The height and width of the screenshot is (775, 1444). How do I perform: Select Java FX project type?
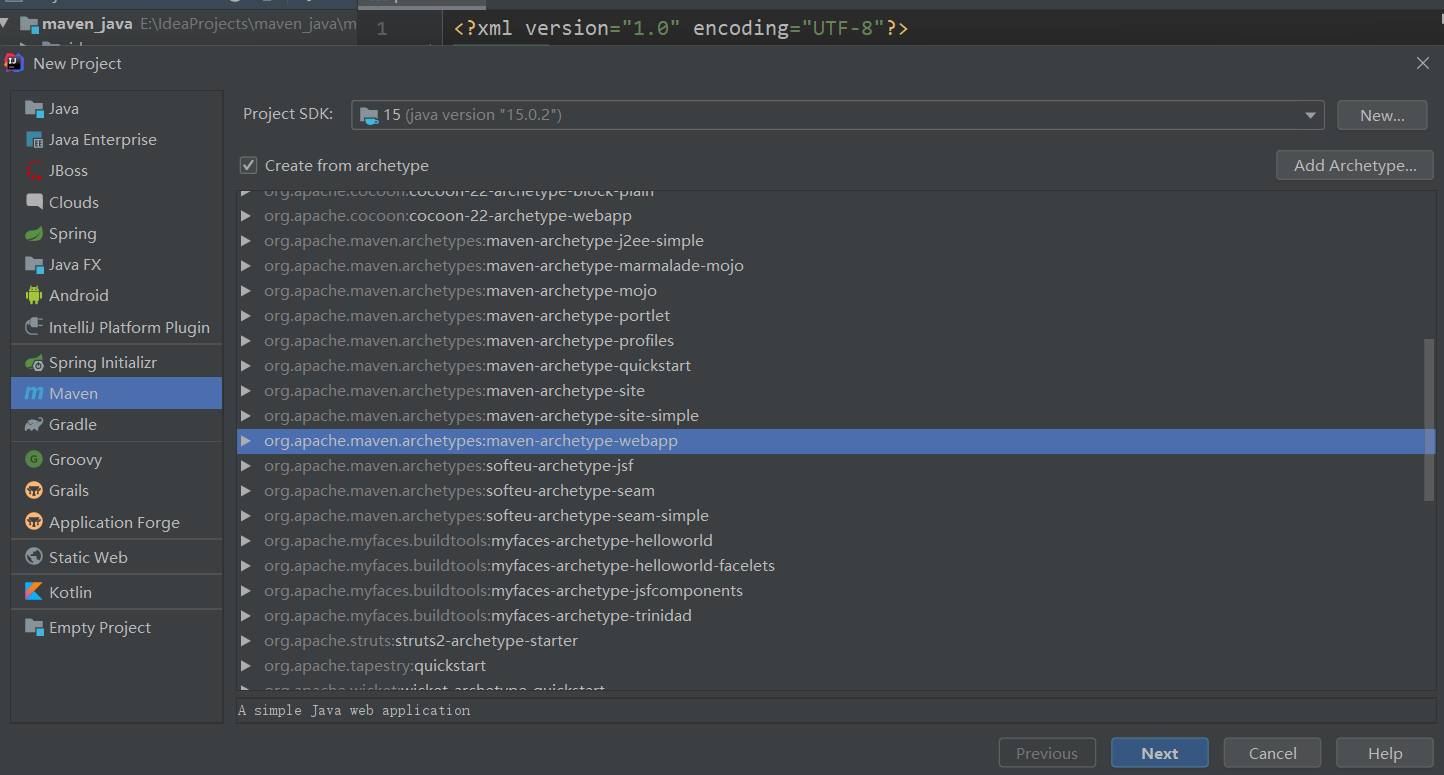coord(116,265)
